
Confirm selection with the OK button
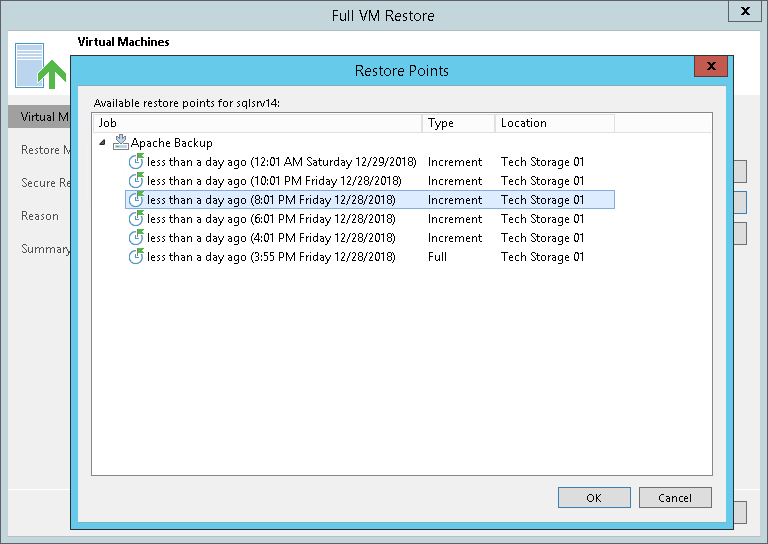(x=594, y=497)
